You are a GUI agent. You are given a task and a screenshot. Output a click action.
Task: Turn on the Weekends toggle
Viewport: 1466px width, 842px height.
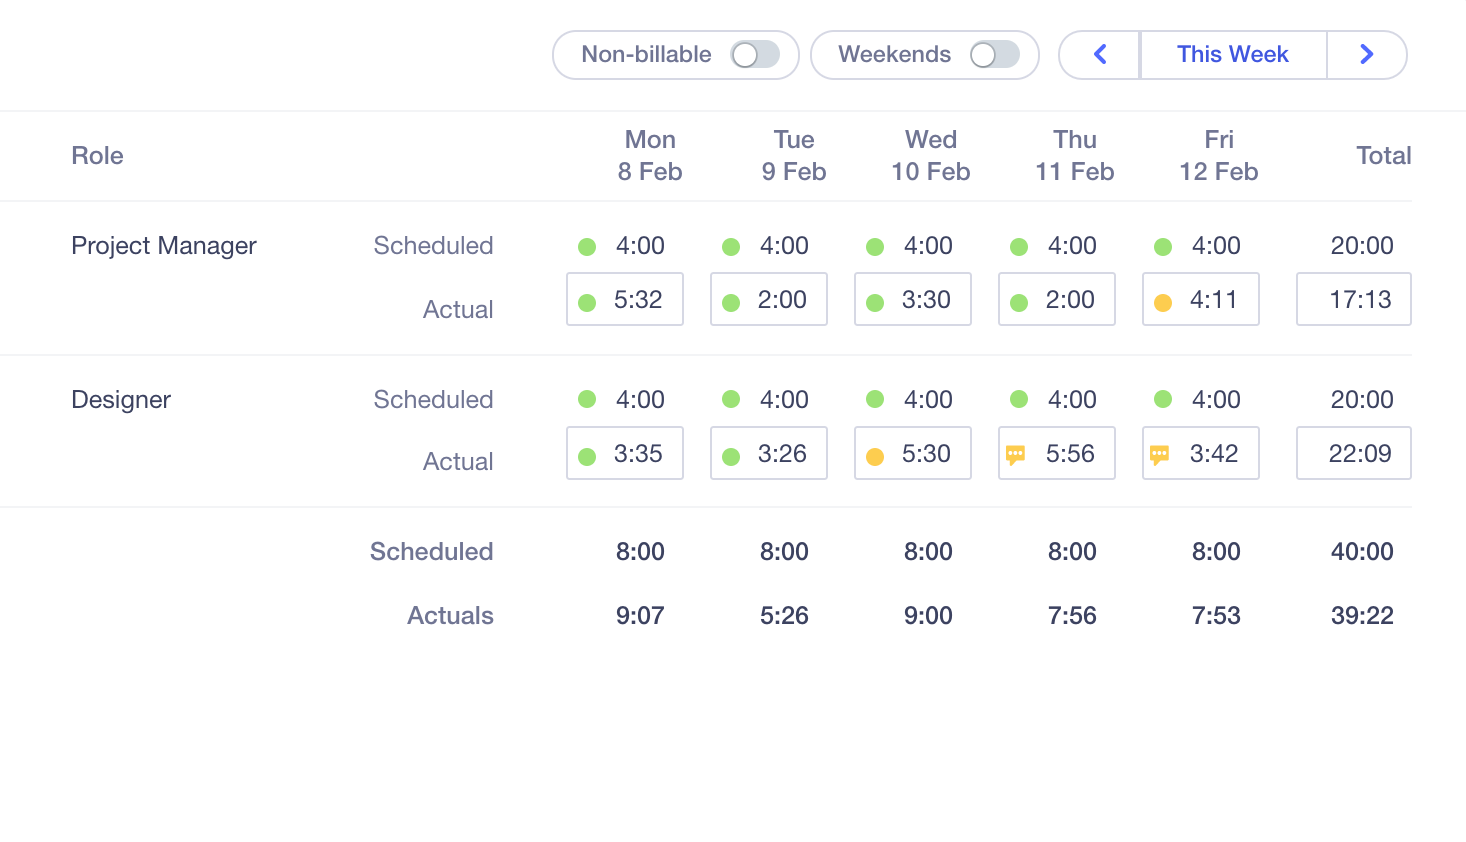pos(994,55)
